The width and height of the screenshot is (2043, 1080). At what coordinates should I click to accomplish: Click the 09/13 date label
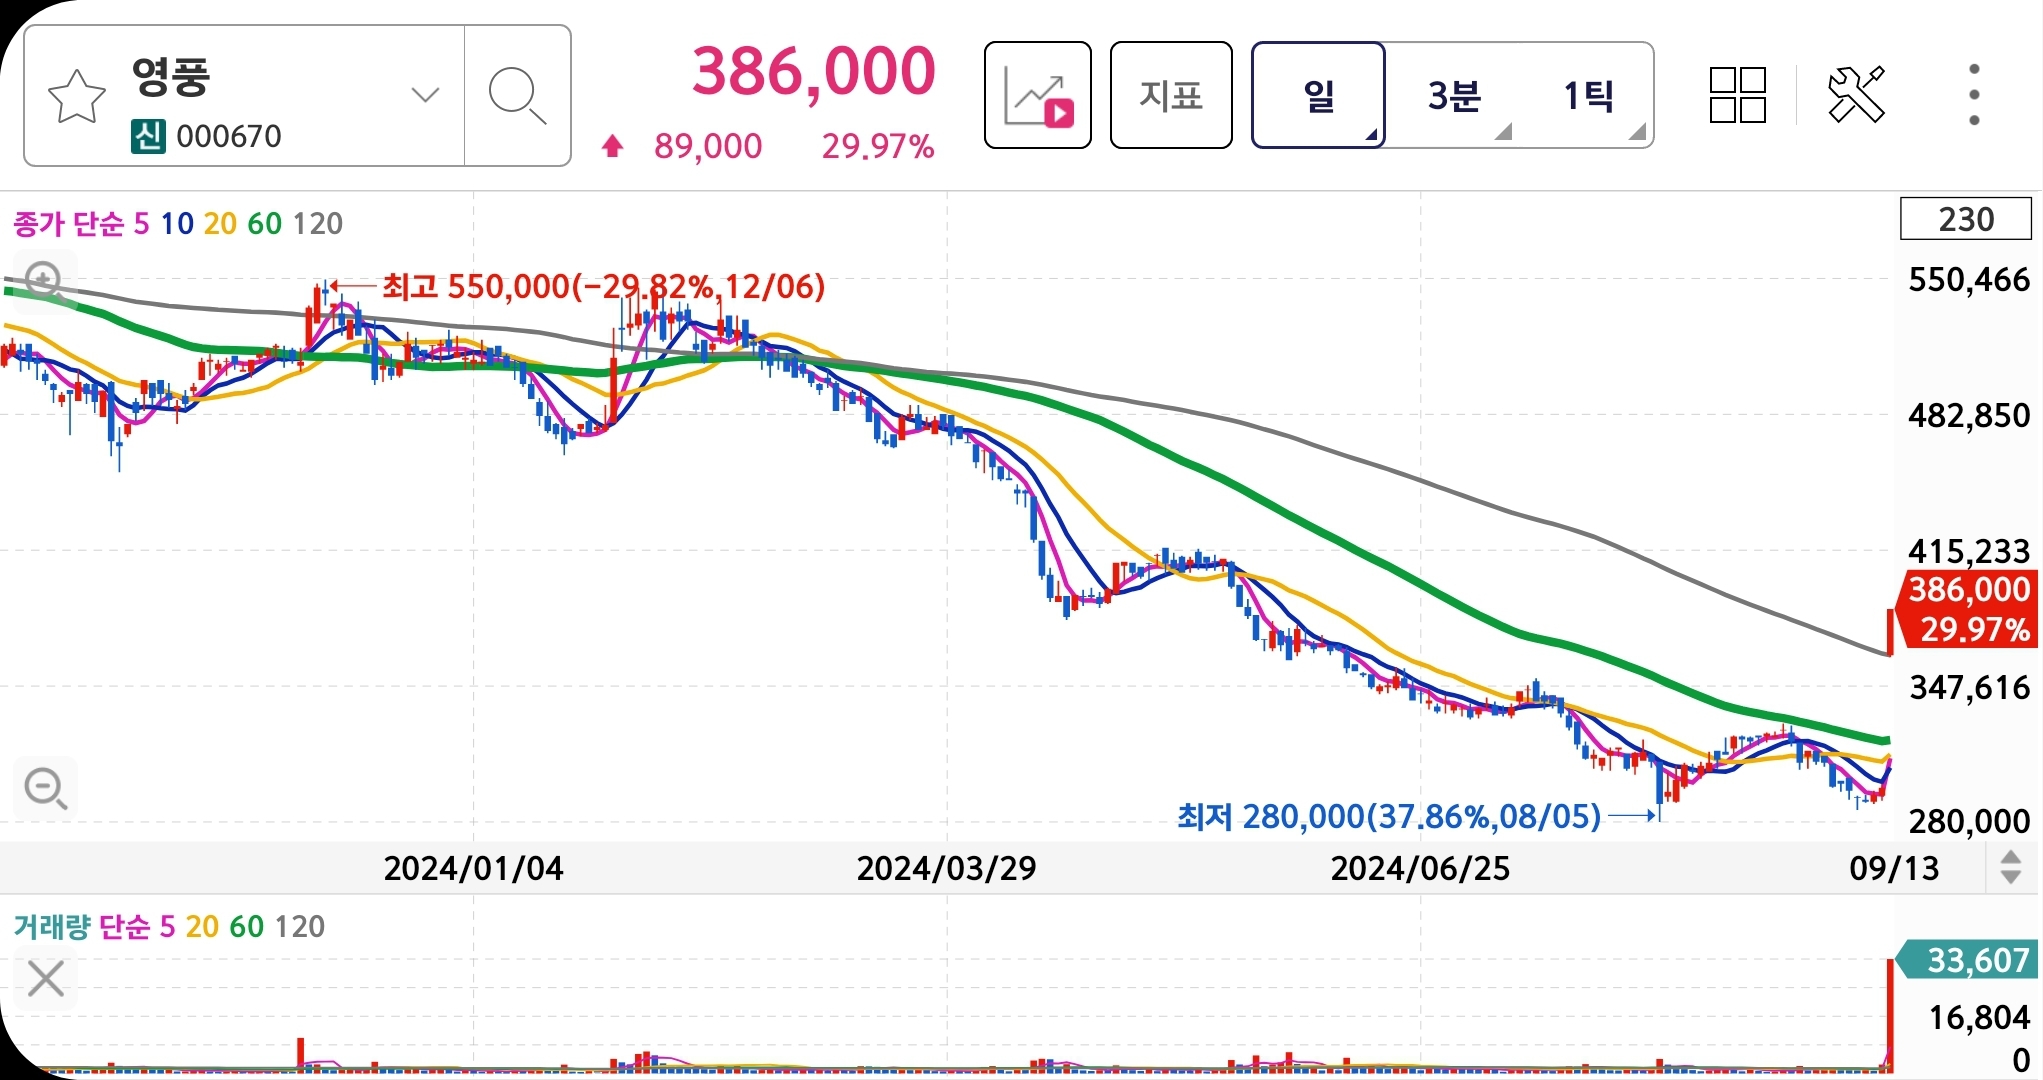point(1893,868)
